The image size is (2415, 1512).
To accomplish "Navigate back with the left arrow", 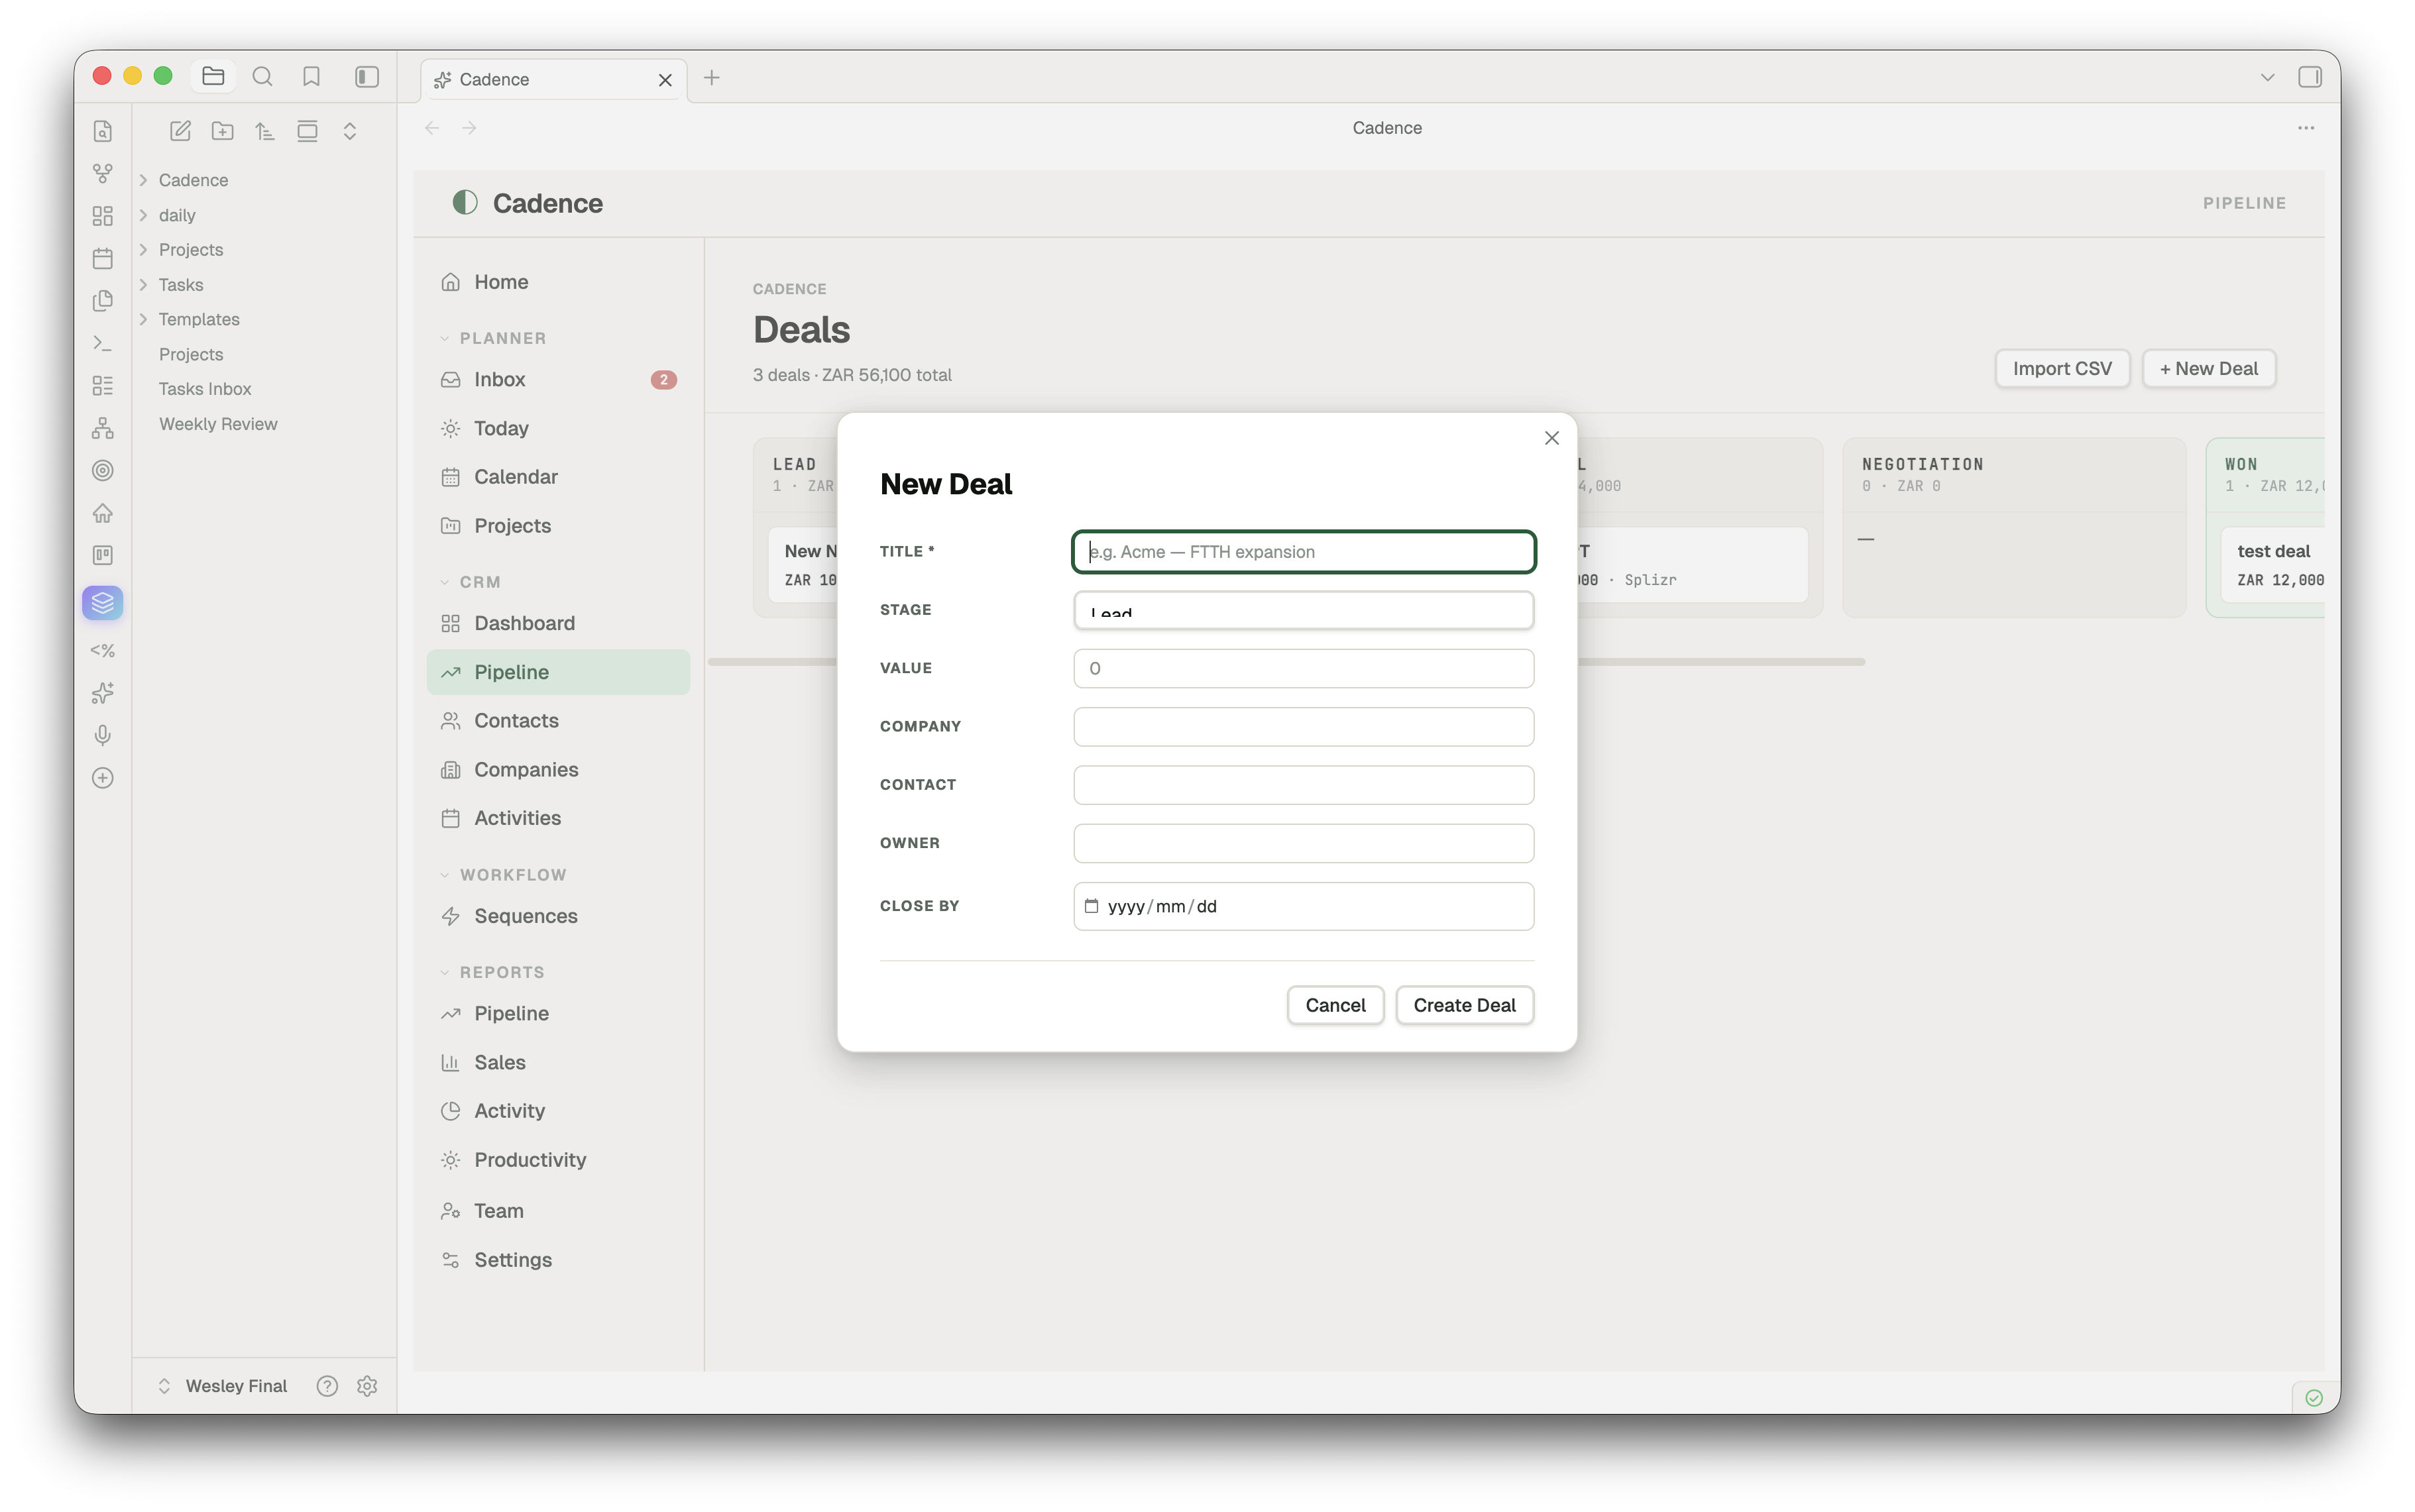I will point(432,128).
